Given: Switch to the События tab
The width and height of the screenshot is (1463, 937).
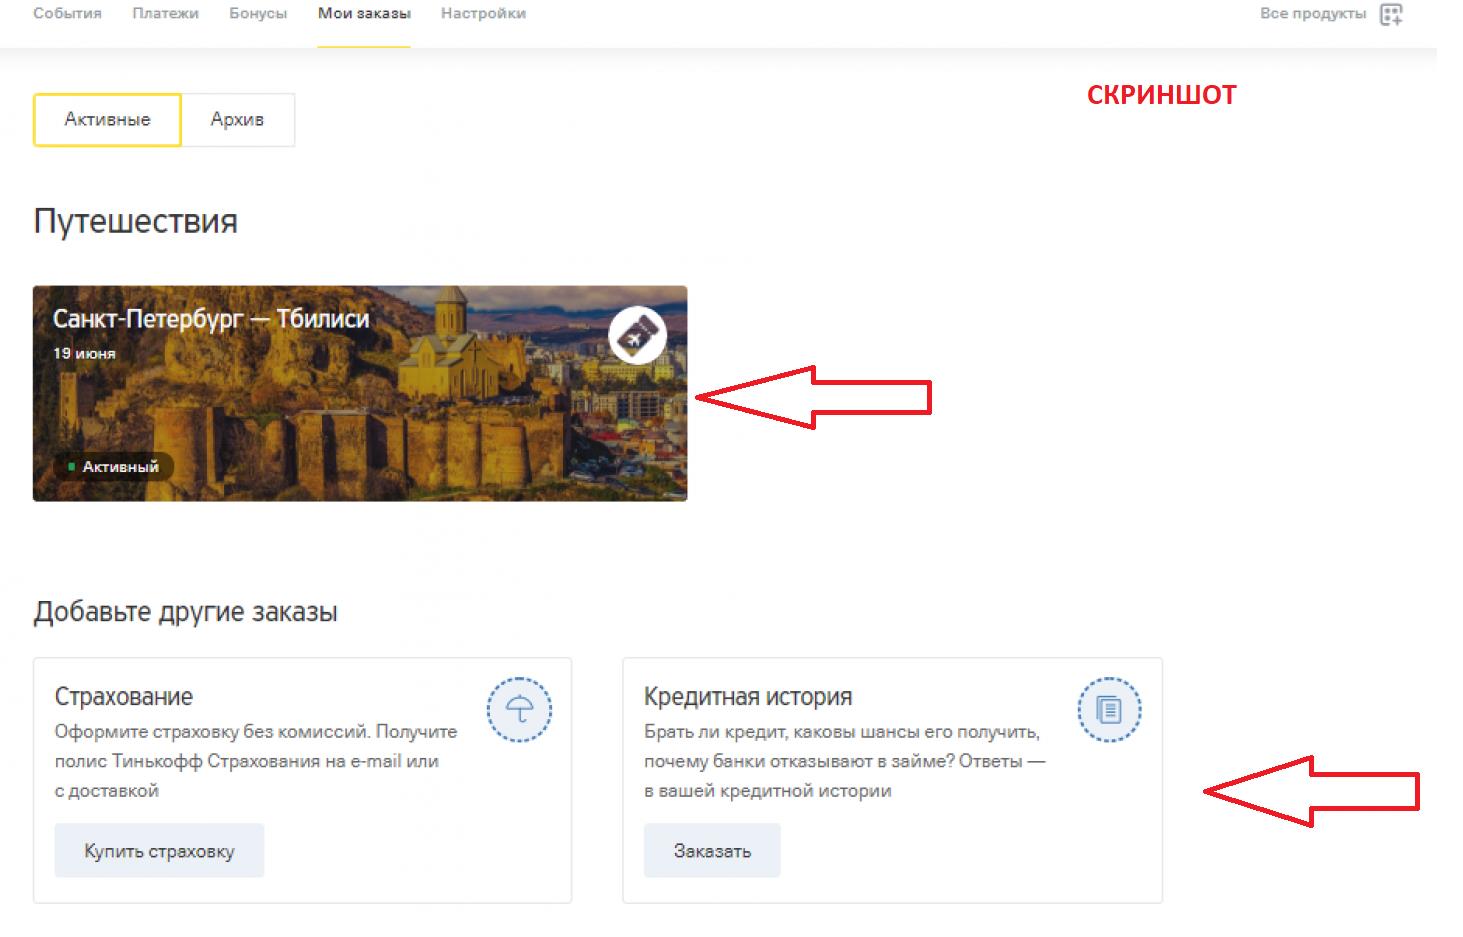Looking at the screenshot, I should coord(67,14).
